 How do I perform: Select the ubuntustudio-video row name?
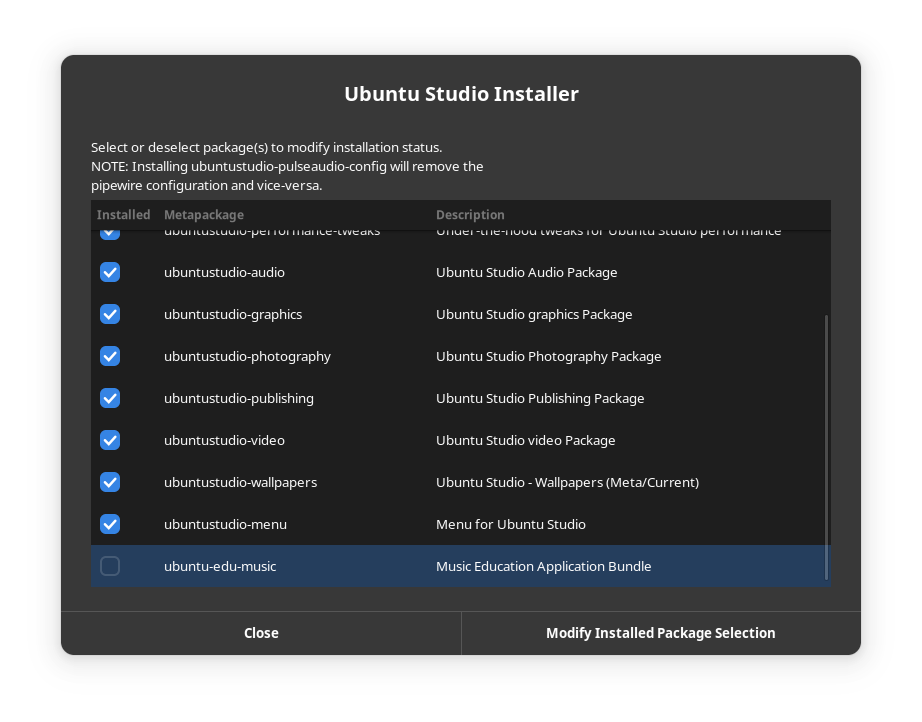[224, 440]
